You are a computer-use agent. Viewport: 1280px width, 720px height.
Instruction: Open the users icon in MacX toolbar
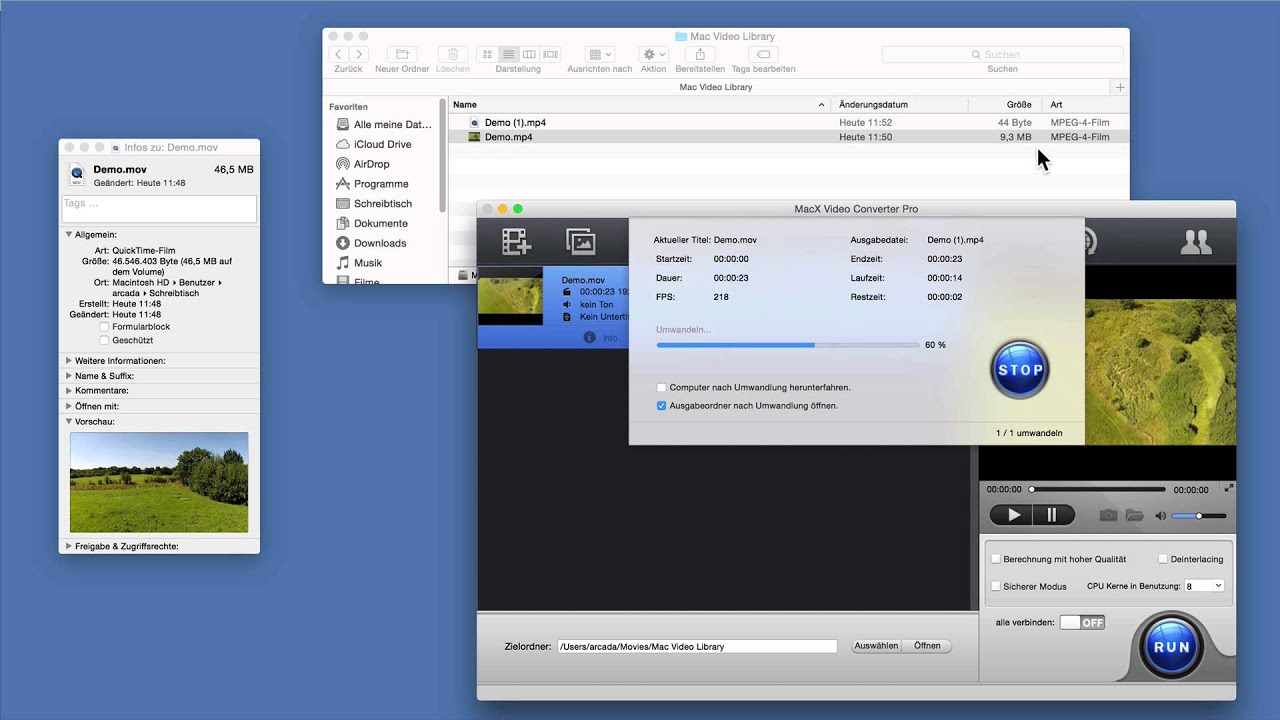click(x=1196, y=242)
